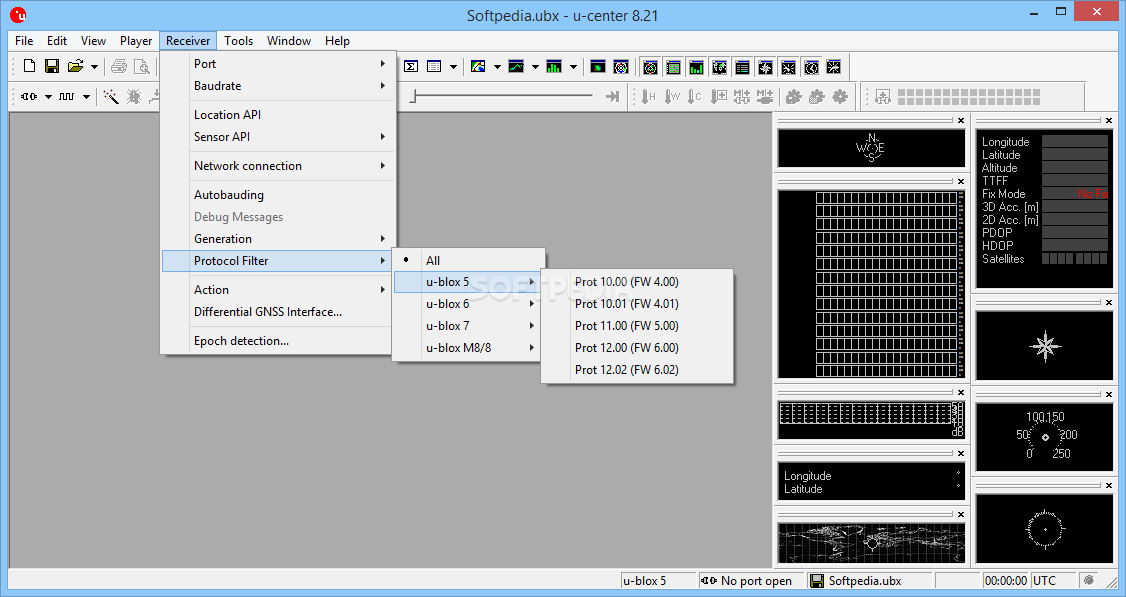
Task: Close the world map panel
Action: tap(961, 514)
